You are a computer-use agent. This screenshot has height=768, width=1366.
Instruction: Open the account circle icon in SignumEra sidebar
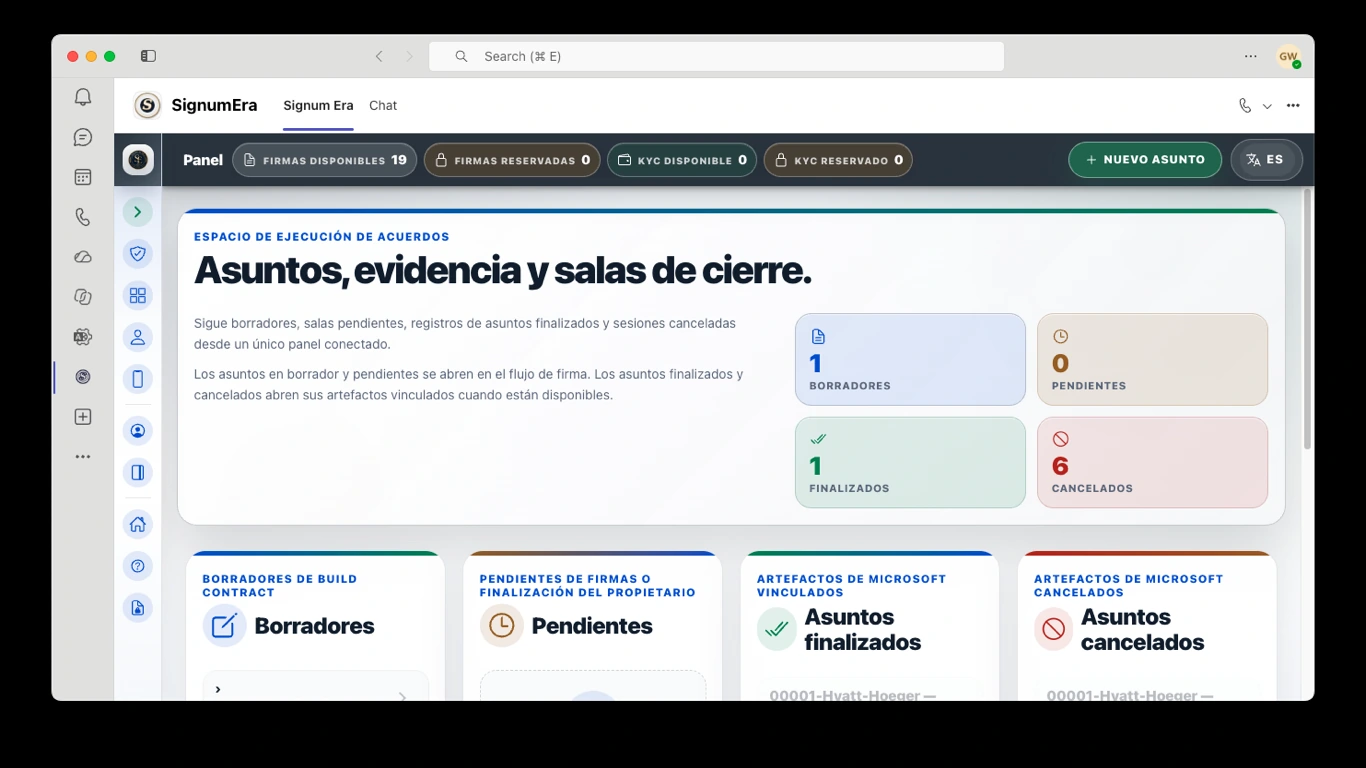138,431
